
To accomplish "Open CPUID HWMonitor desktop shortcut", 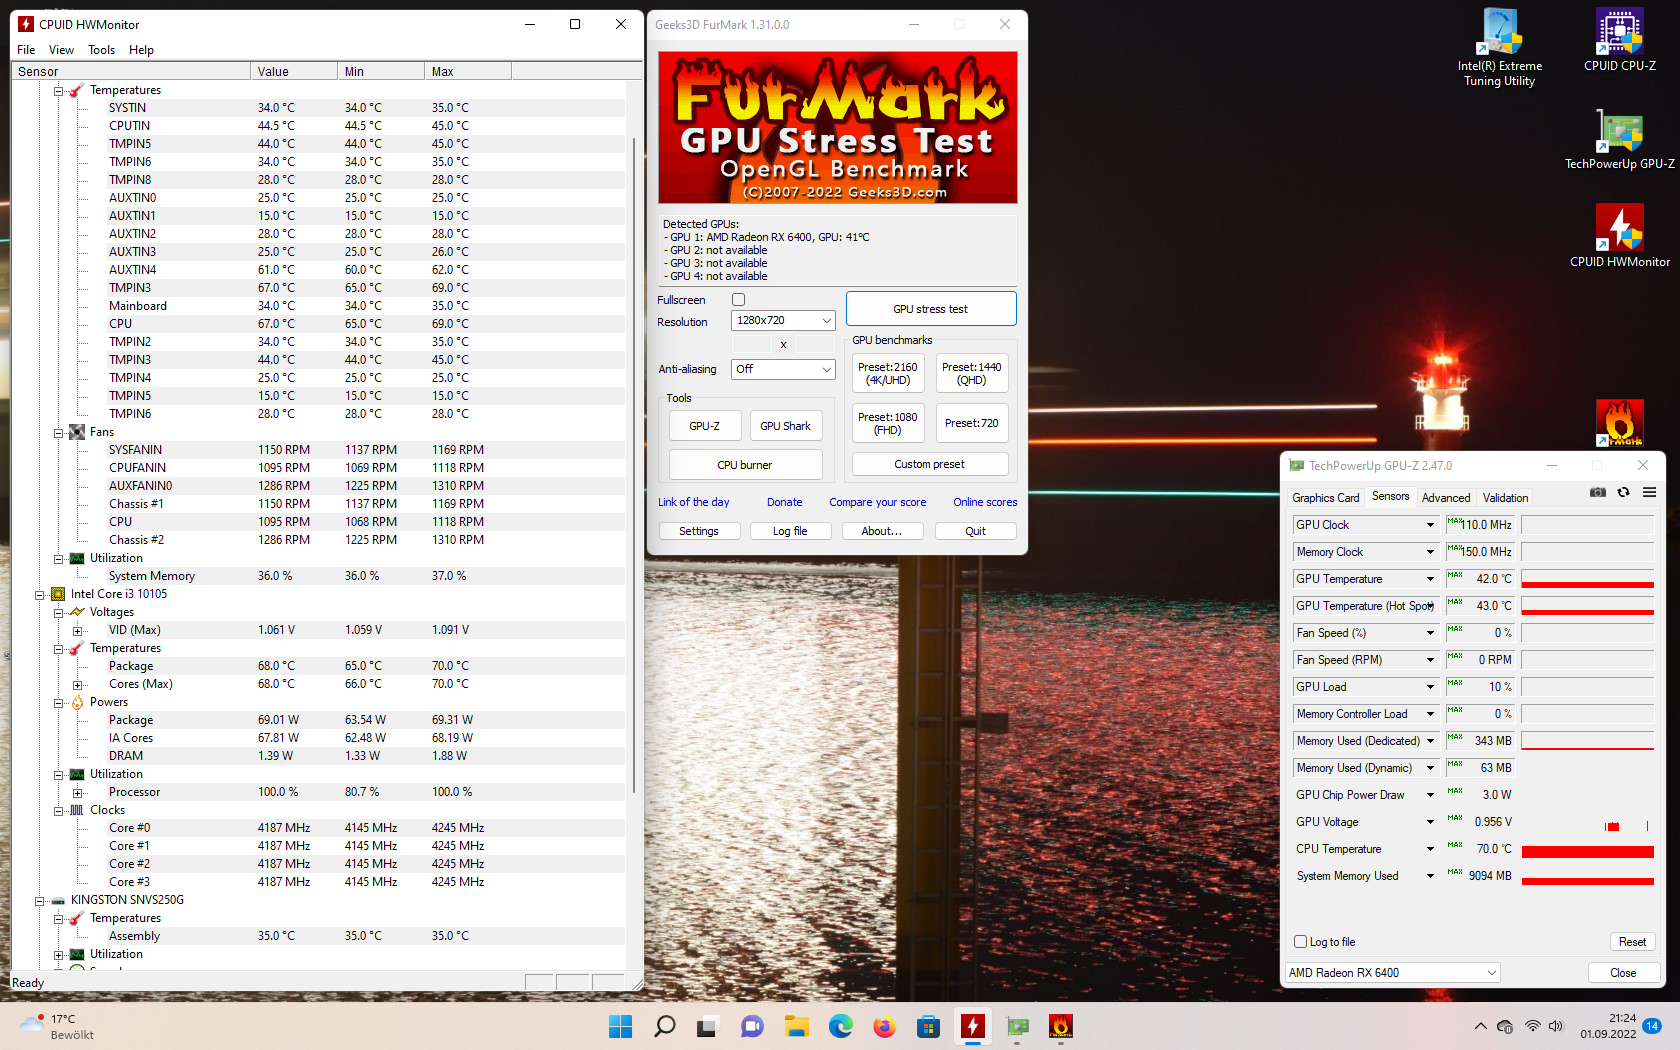I will (1619, 236).
